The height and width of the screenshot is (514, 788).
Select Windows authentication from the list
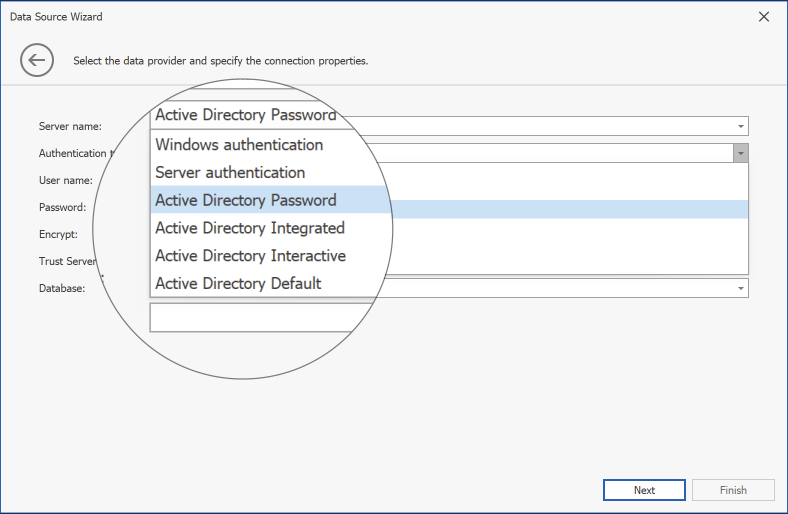pos(239,145)
